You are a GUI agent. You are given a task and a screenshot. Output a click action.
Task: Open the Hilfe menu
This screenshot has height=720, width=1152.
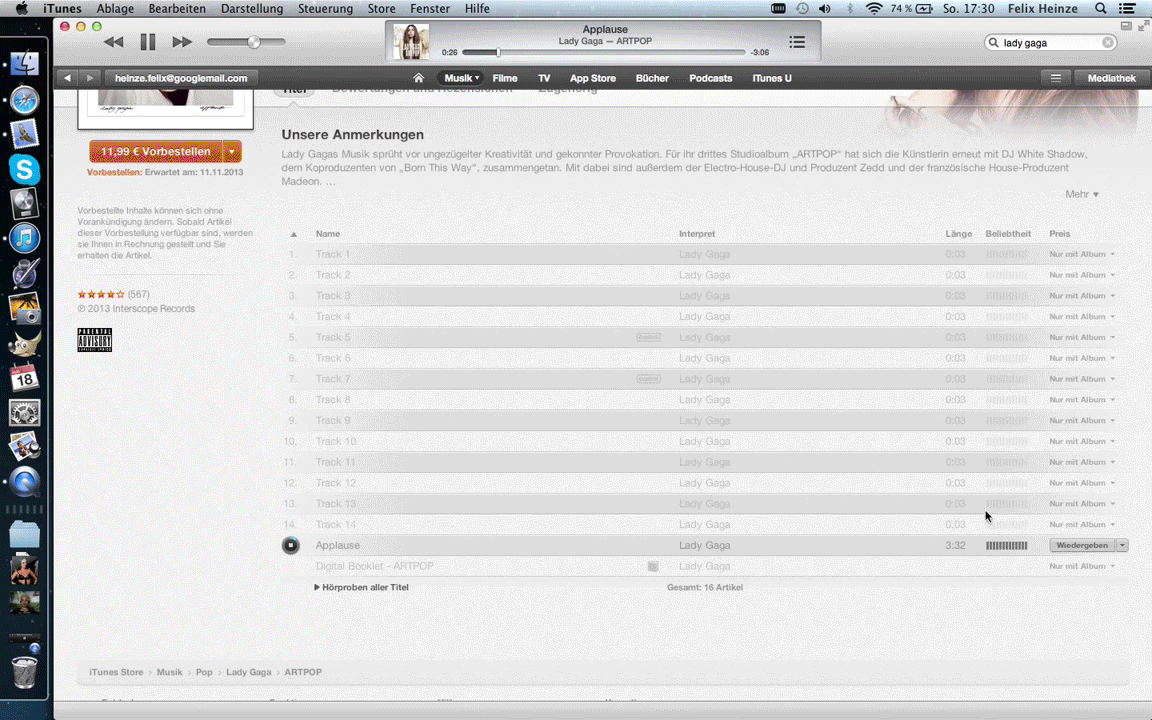[478, 9]
